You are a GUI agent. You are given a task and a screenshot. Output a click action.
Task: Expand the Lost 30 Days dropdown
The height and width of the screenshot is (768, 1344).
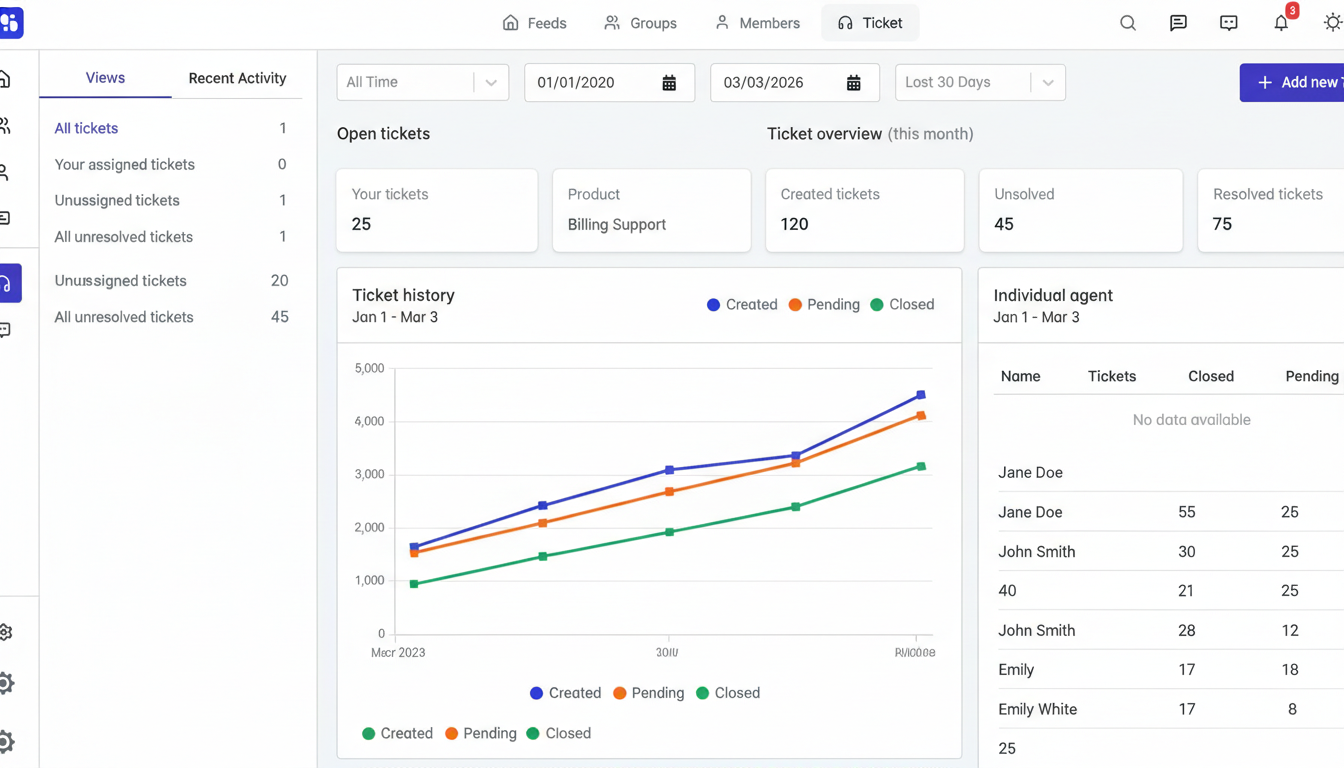[980, 82]
